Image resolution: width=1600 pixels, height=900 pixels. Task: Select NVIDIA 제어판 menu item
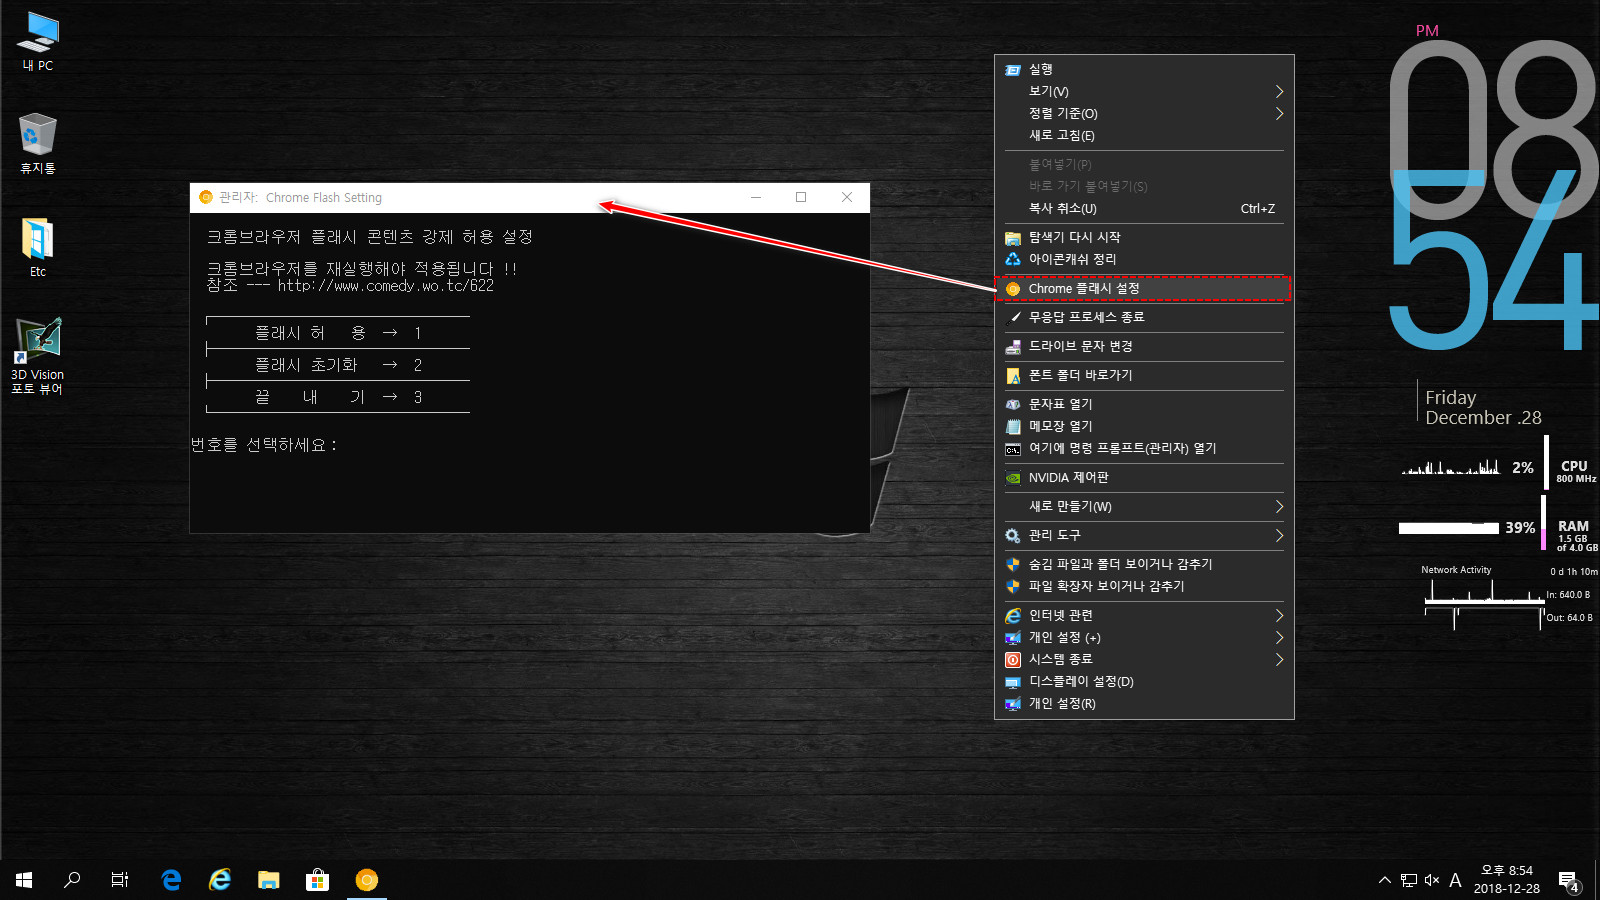1144,477
